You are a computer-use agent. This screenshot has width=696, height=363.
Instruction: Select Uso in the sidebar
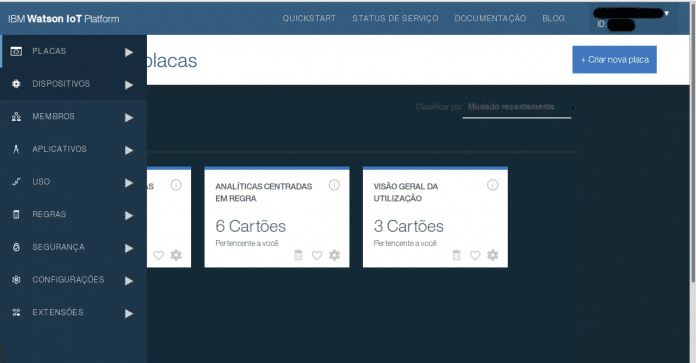(73, 182)
